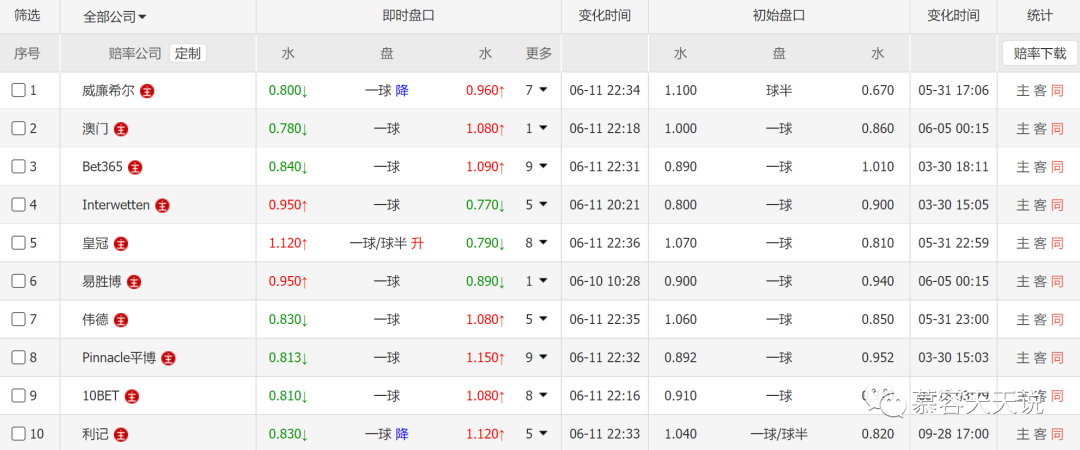Tick the checkbox for row 4 Interwetten
The height and width of the screenshot is (450, 1080).
[19, 205]
